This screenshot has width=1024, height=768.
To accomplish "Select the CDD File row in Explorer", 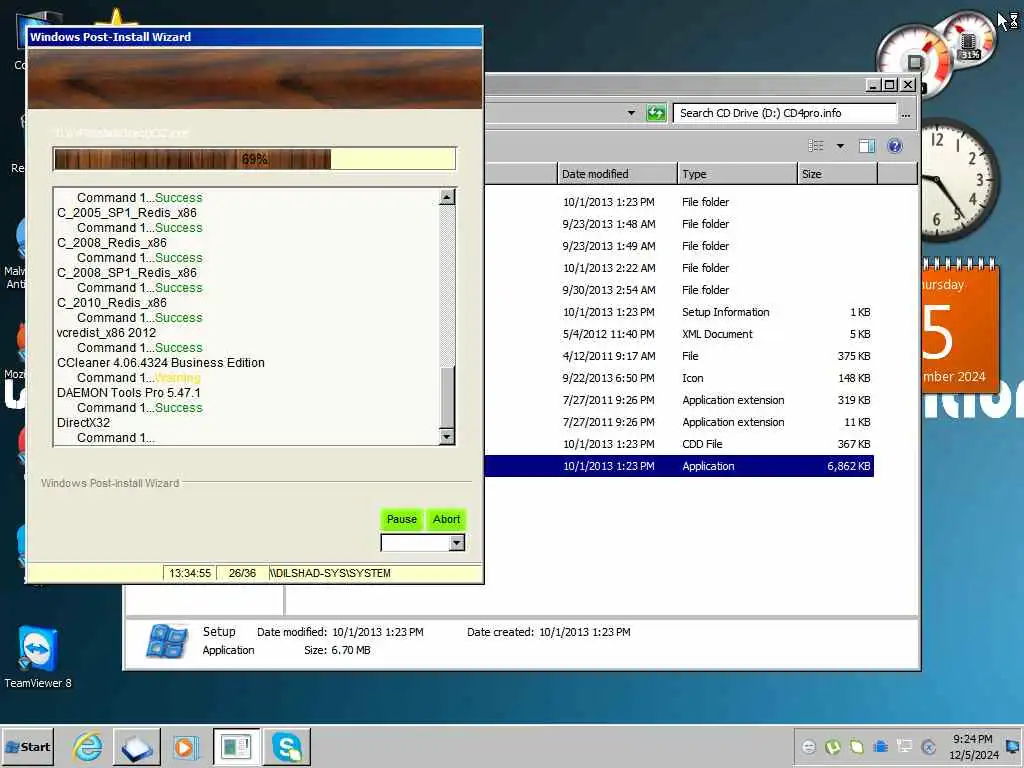I will (x=679, y=444).
